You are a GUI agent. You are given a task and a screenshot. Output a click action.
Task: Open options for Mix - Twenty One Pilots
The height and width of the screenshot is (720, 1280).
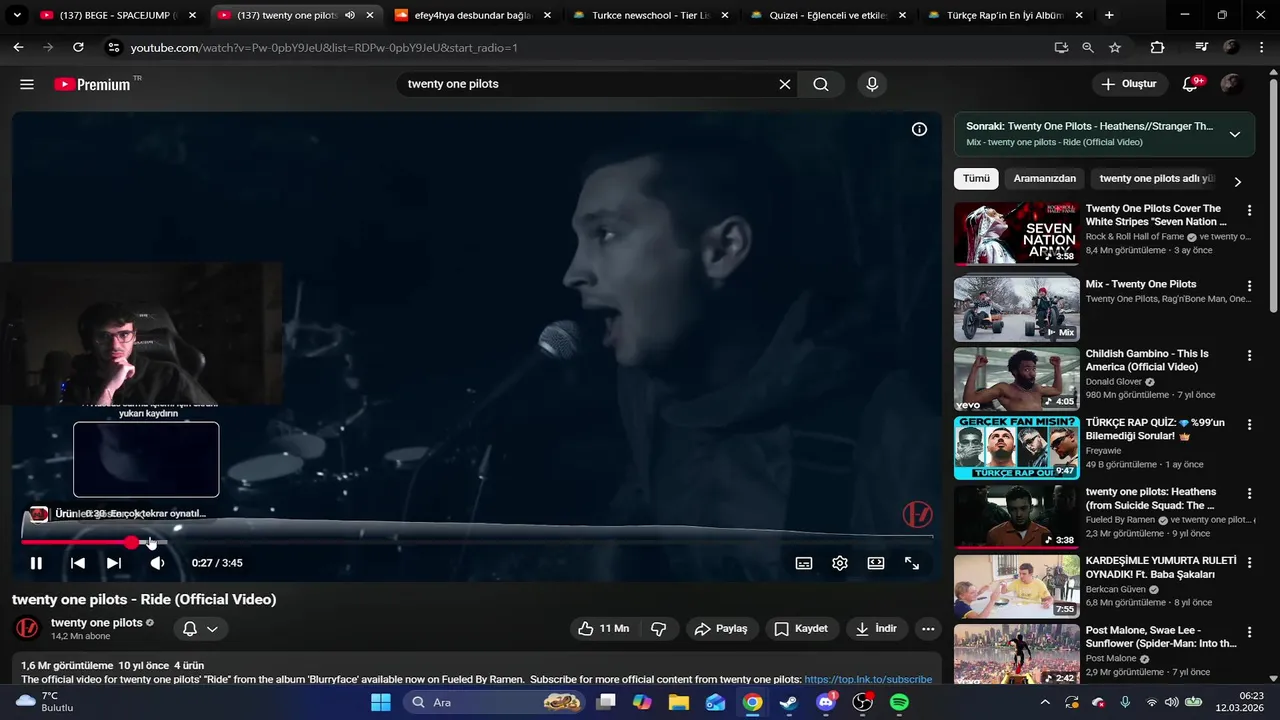point(1249,285)
